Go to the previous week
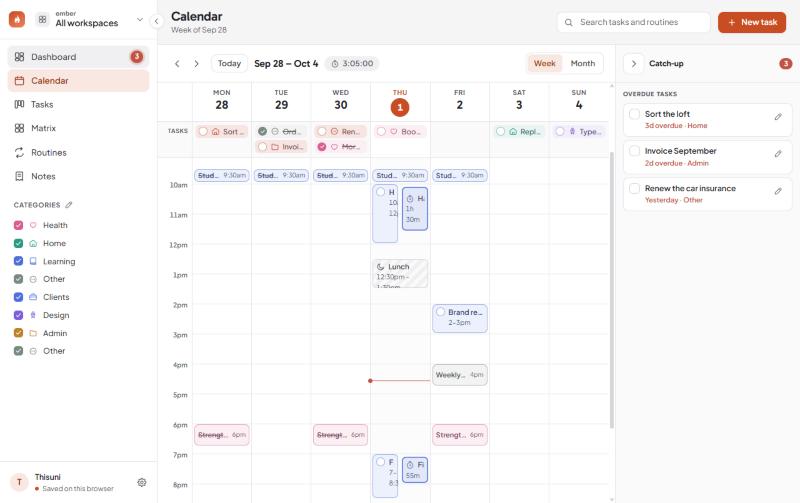This screenshot has width=800, height=503. pos(177,64)
